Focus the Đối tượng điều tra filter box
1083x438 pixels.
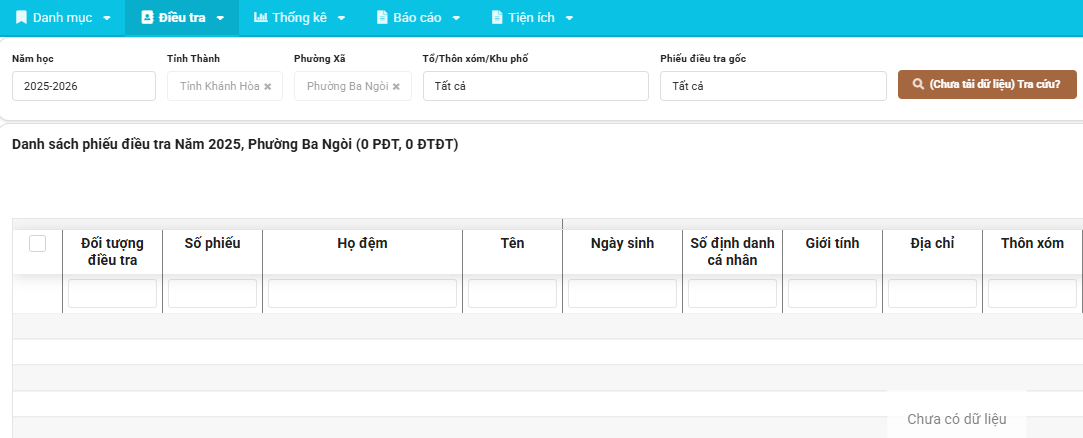[x=113, y=294]
